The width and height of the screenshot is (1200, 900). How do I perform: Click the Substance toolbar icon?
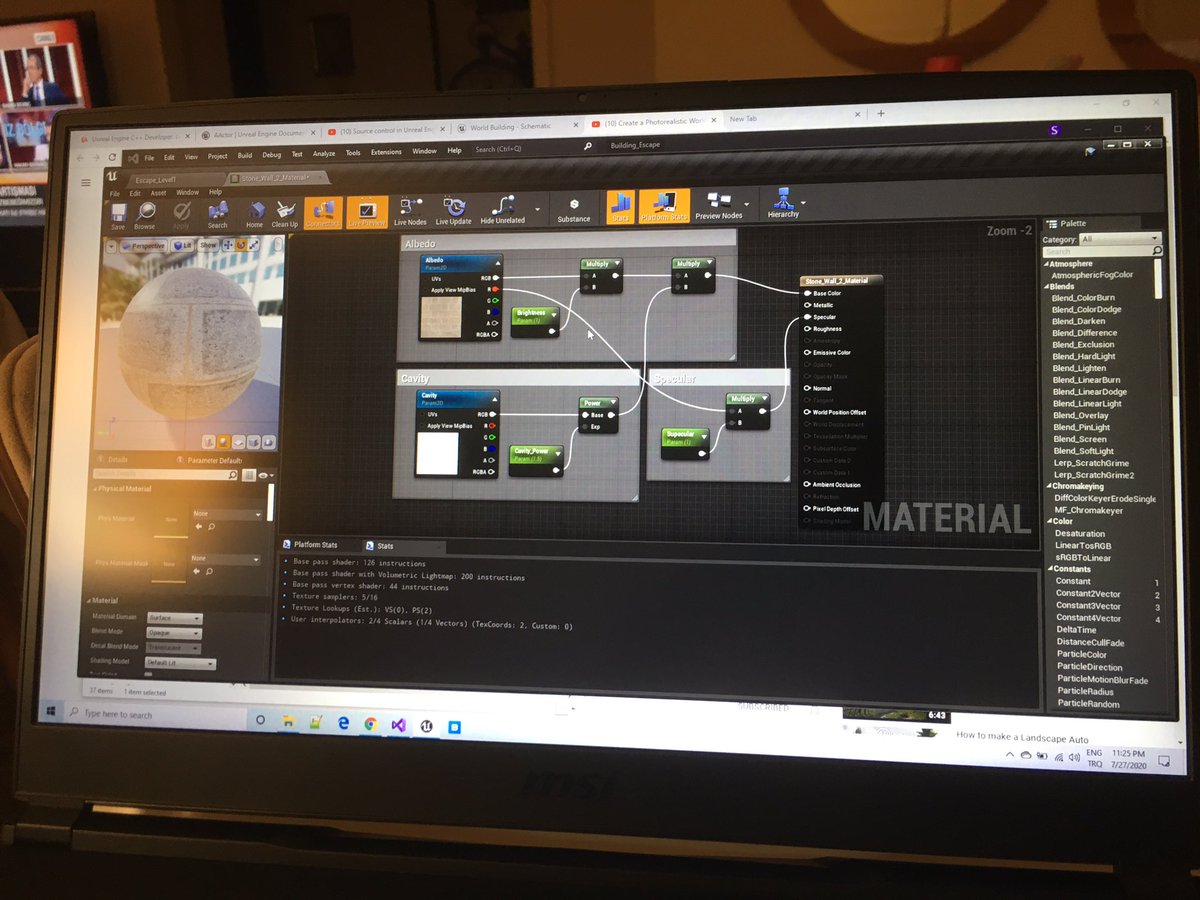point(574,209)
